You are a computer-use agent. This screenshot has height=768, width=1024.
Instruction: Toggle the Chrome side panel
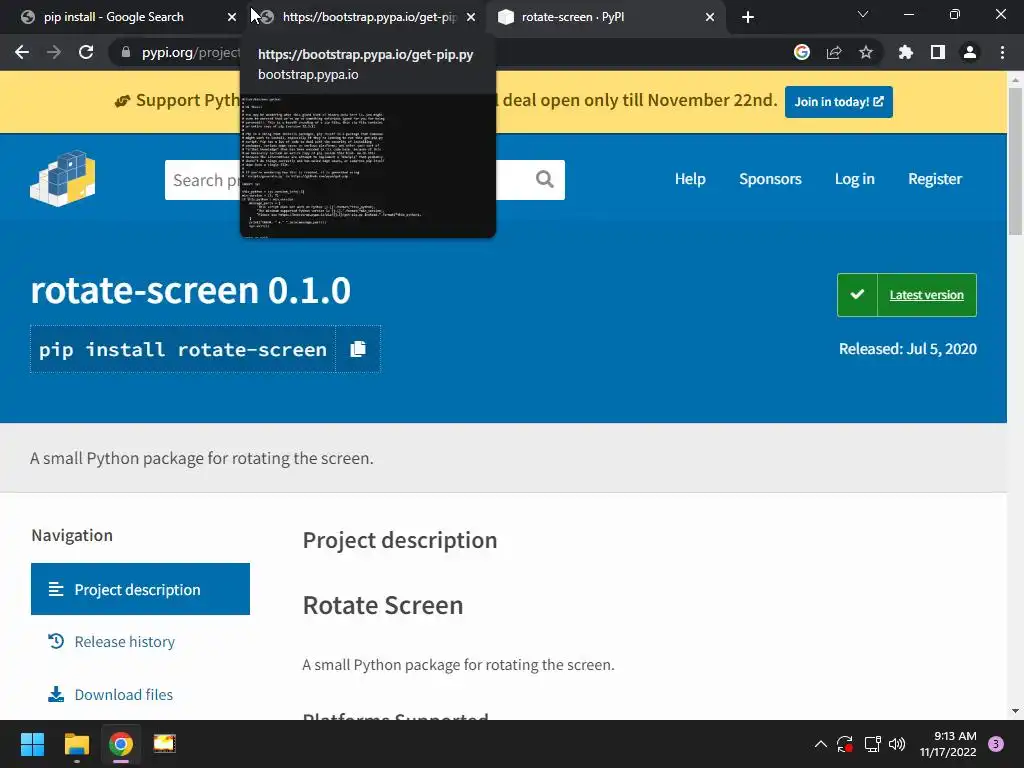pyautogui.click(x=938, y=52)
